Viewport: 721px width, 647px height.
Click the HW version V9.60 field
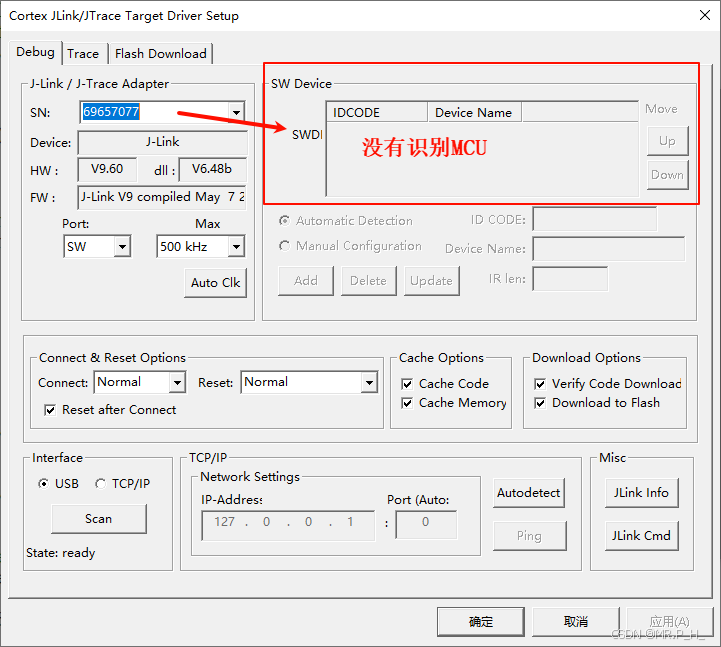pos(107,169)
